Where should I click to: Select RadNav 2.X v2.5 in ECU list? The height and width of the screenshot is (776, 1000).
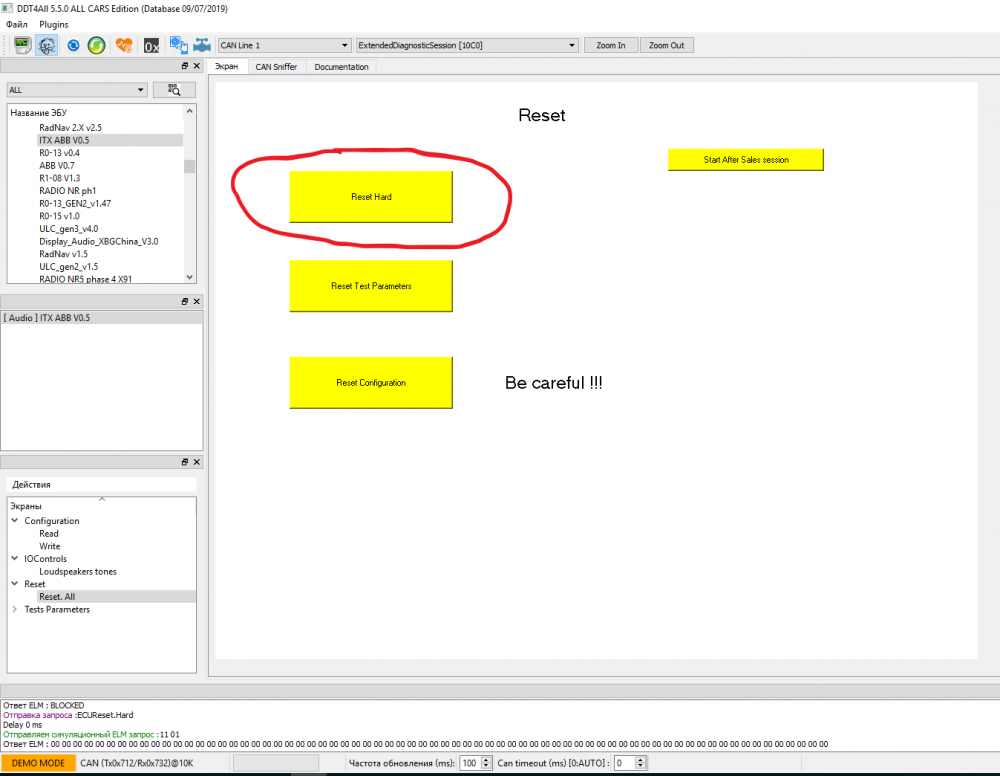point(70,128)
